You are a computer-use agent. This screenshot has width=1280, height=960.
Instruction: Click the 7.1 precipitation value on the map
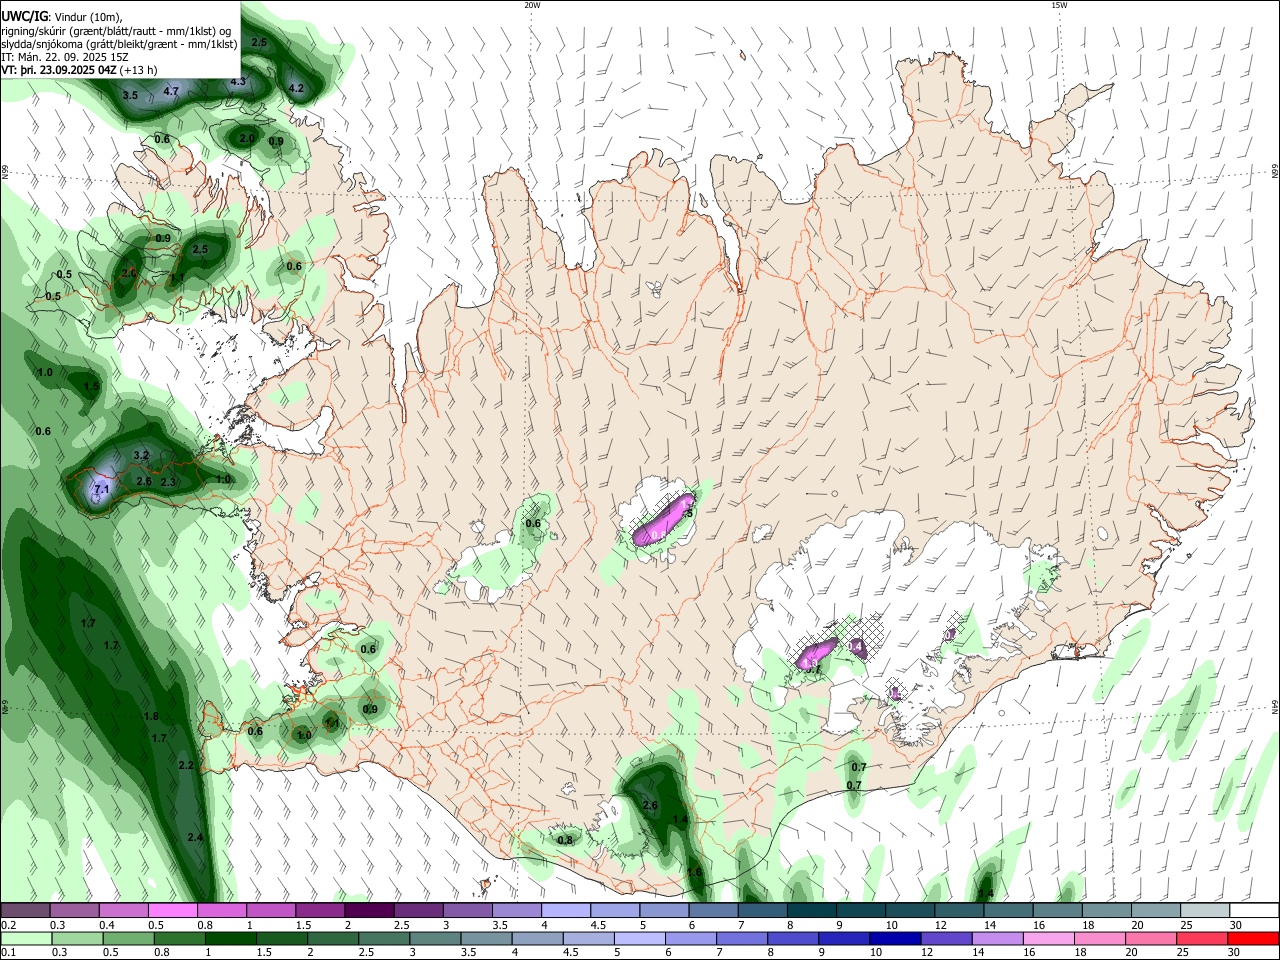click(x=101, y=490)
